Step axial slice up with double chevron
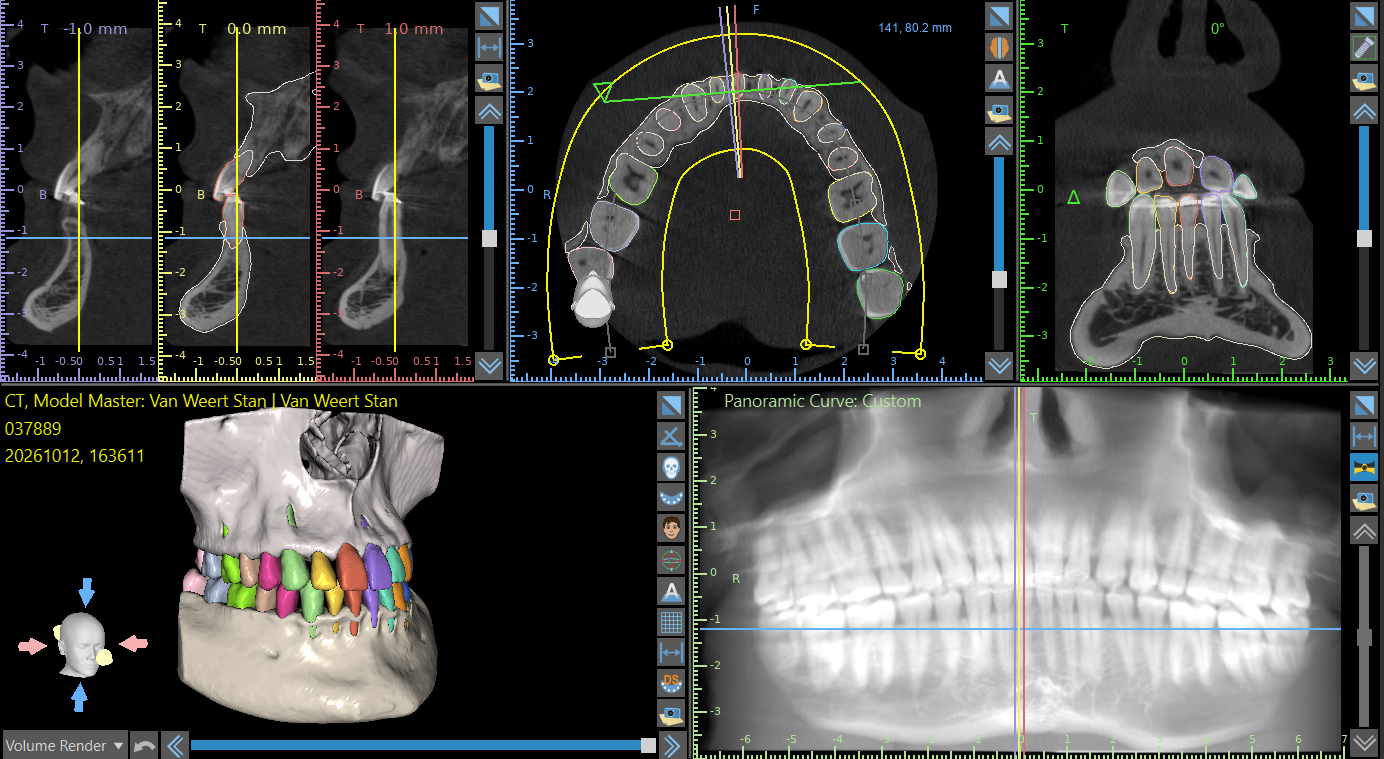 [x=999, y=141]
